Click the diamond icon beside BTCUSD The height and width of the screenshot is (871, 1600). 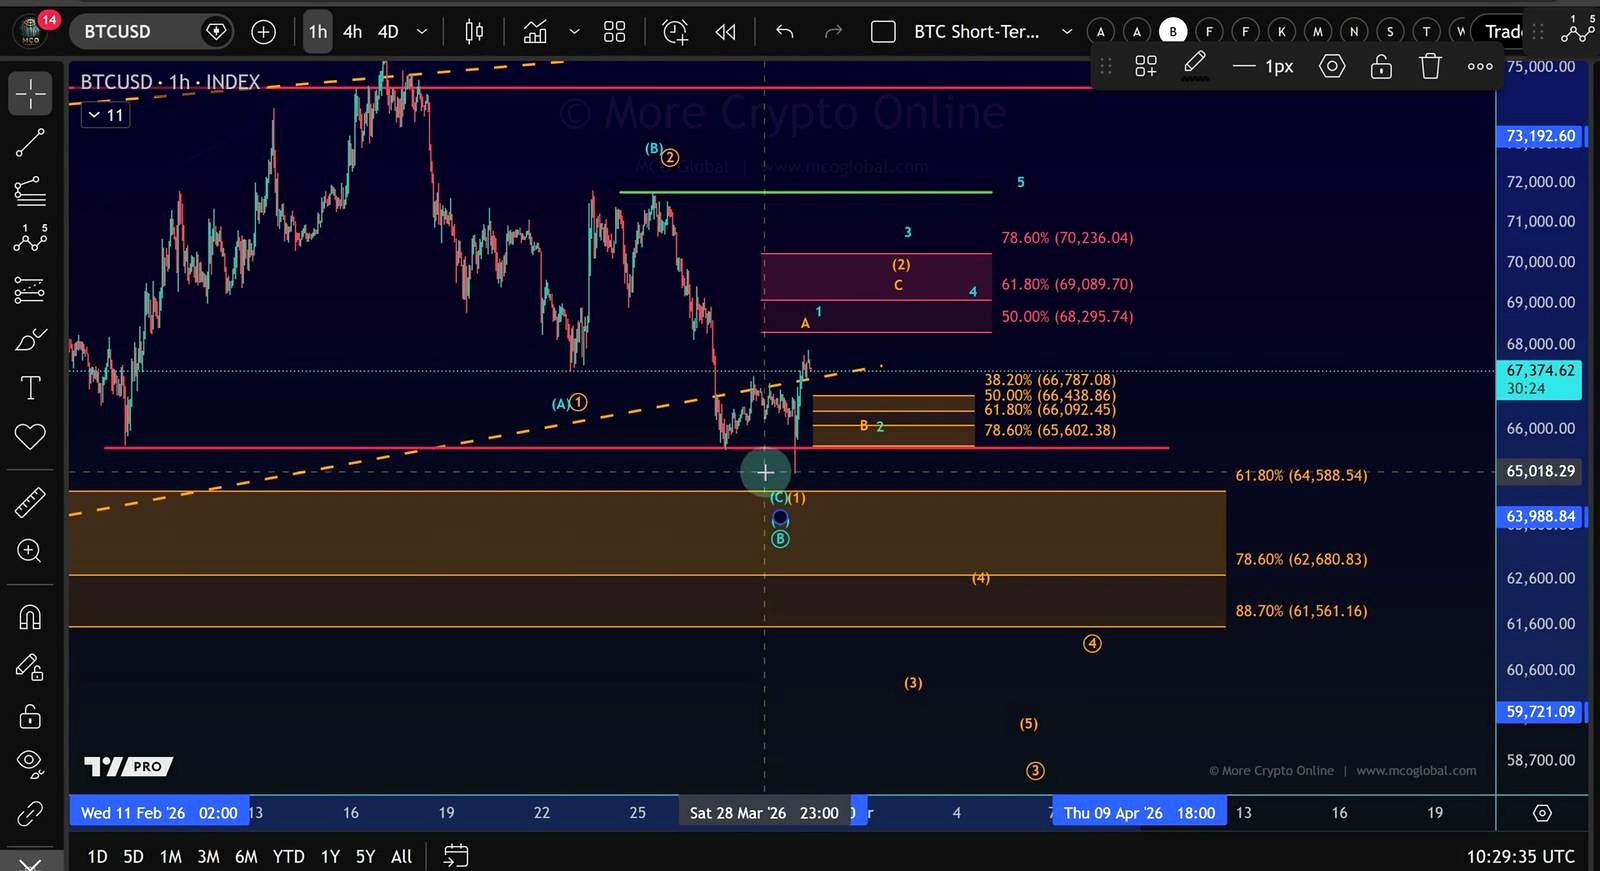(216, 32)
